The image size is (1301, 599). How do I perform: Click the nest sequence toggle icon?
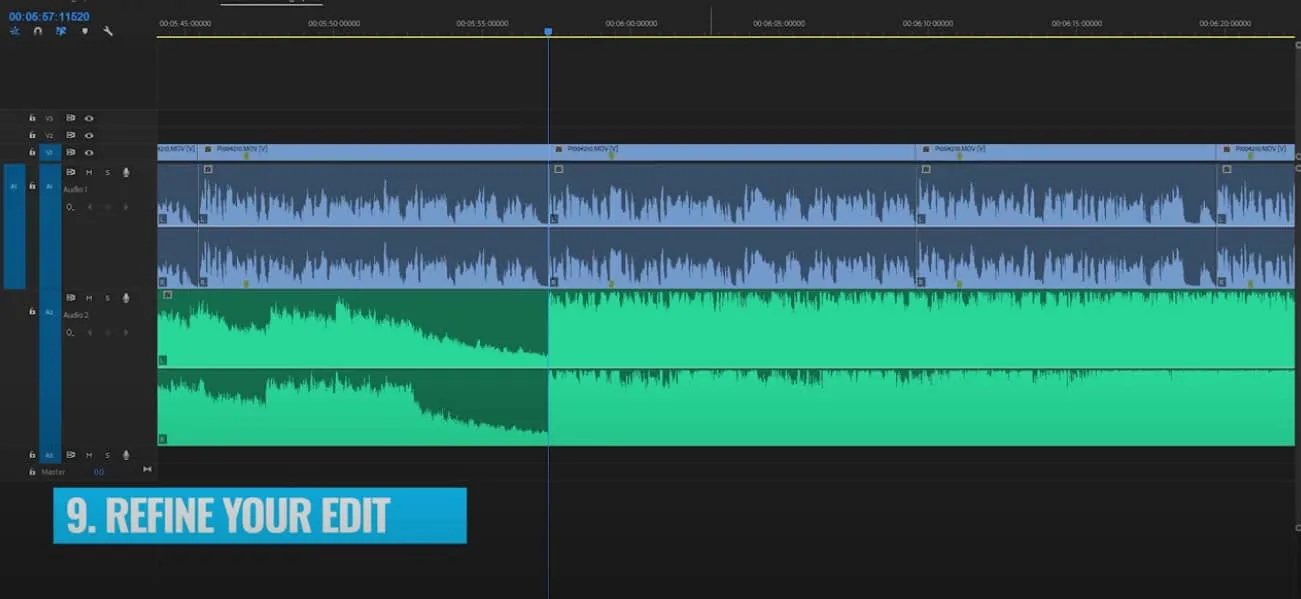(x=15, y=31)
